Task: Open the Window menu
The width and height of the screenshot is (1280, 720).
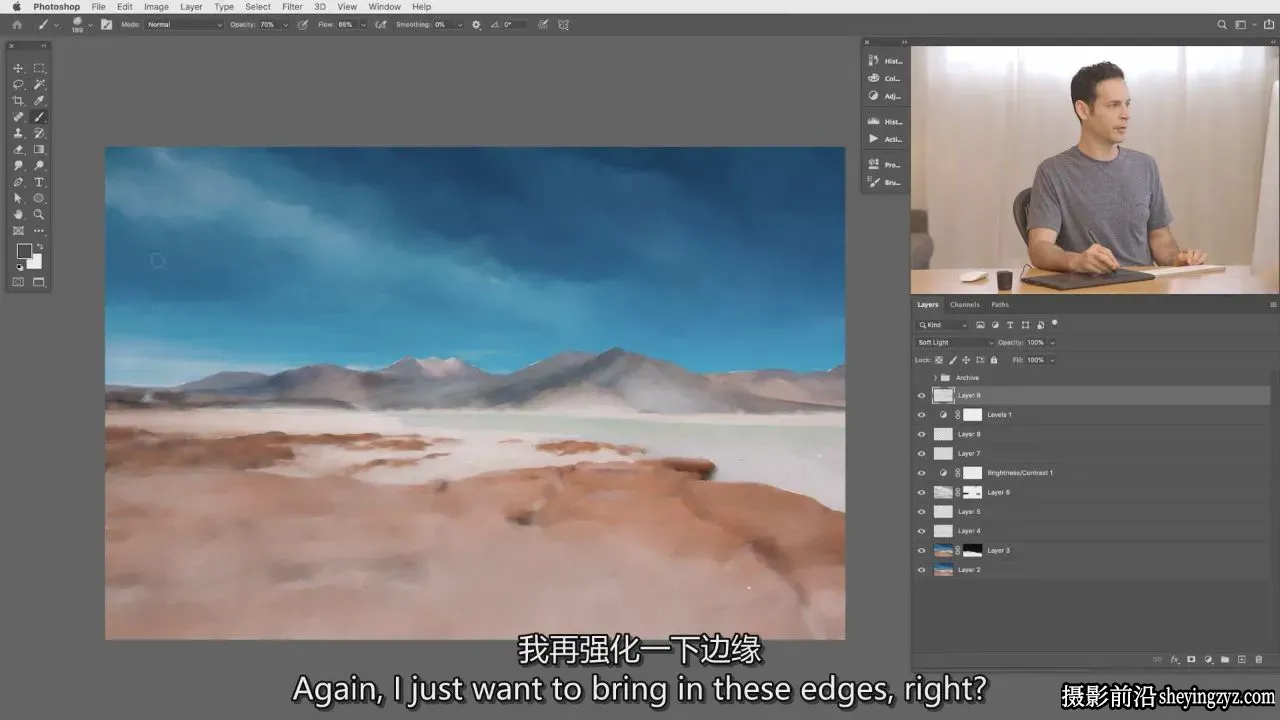Action: coord(384,6)
